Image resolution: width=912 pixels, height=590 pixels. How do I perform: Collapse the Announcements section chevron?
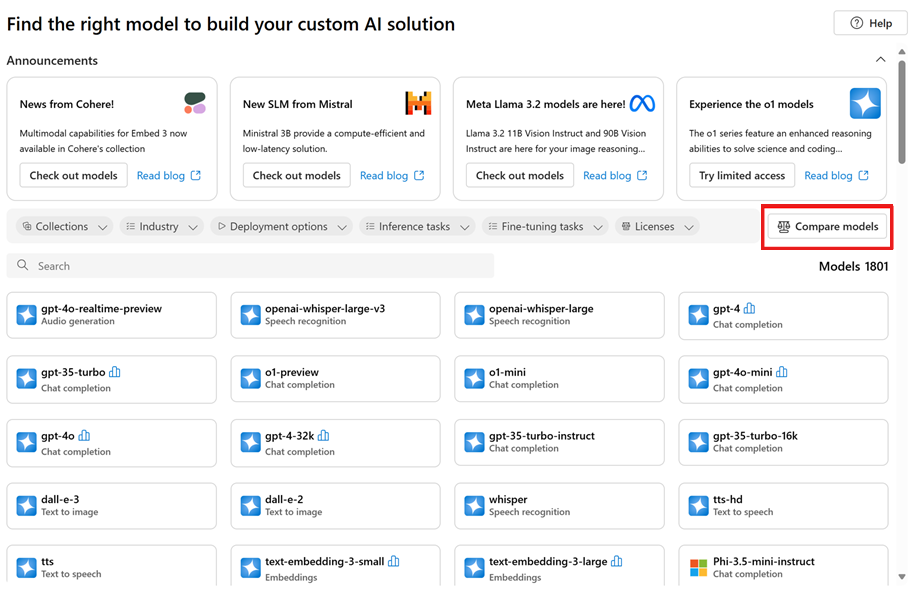click(880, 60)
